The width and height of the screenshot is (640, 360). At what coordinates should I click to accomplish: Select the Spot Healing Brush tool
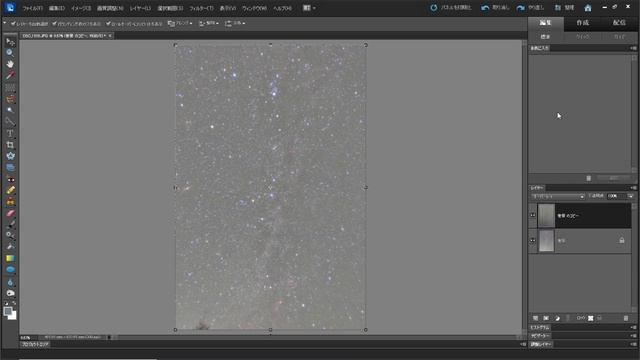pos(10,190)
